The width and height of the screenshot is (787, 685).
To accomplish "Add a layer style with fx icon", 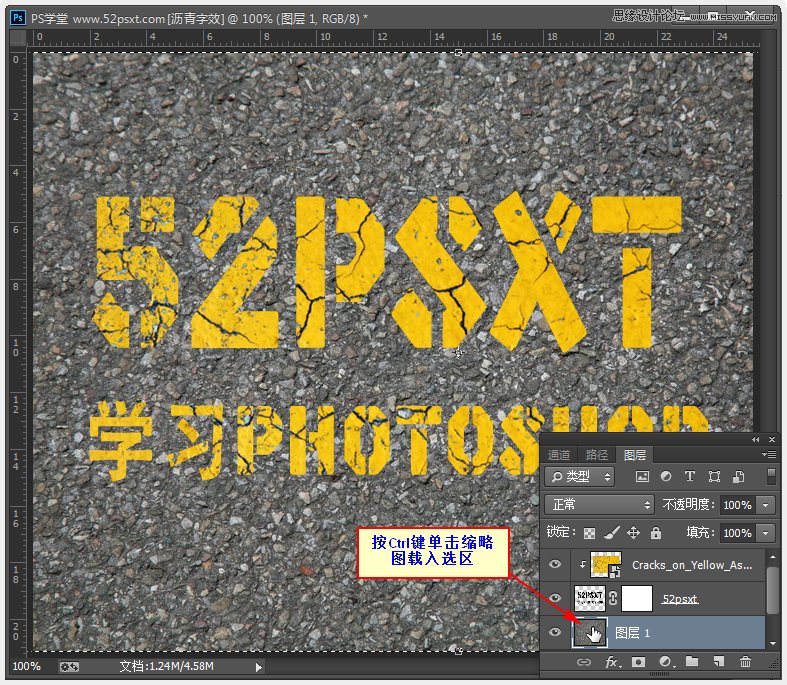I will [612, 662].
